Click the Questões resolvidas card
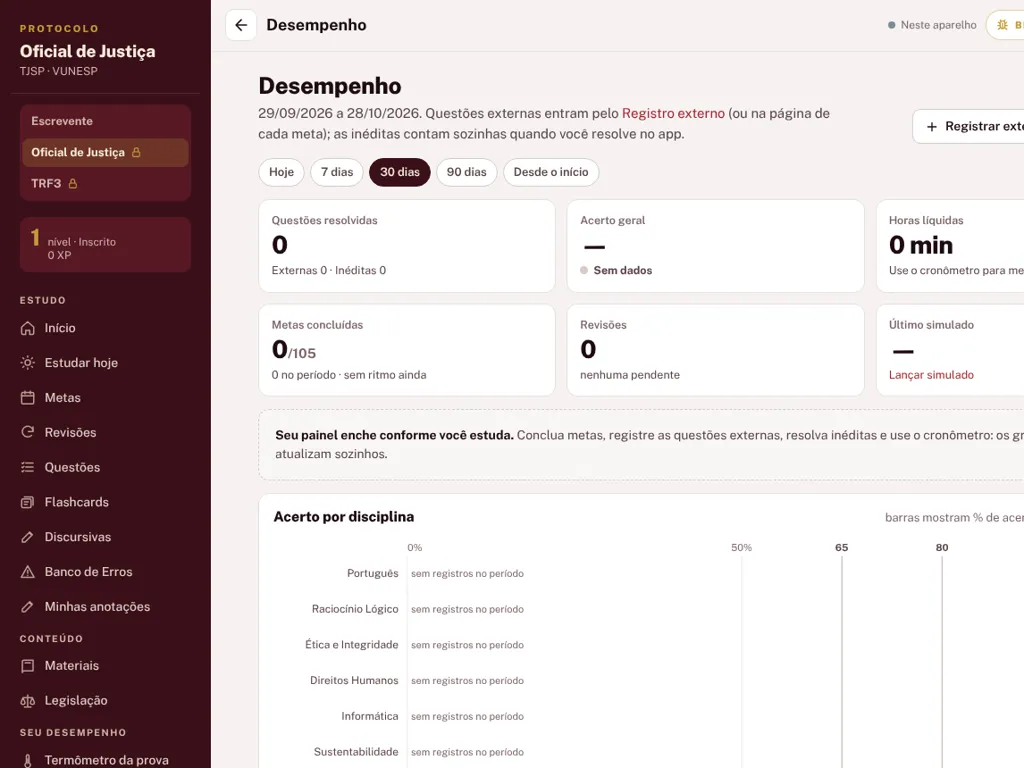Viewport: 1024px width, 768px height. [407, 246]
